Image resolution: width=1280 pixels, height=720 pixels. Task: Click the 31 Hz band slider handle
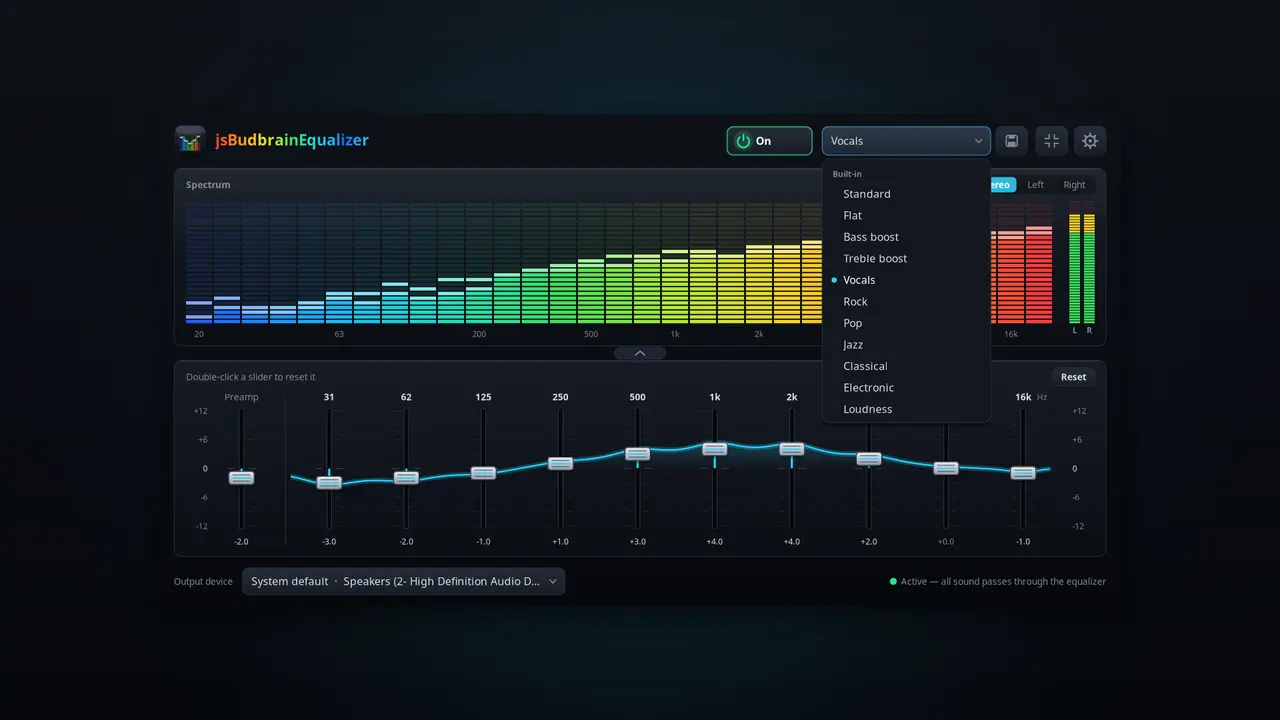(329, 483)
